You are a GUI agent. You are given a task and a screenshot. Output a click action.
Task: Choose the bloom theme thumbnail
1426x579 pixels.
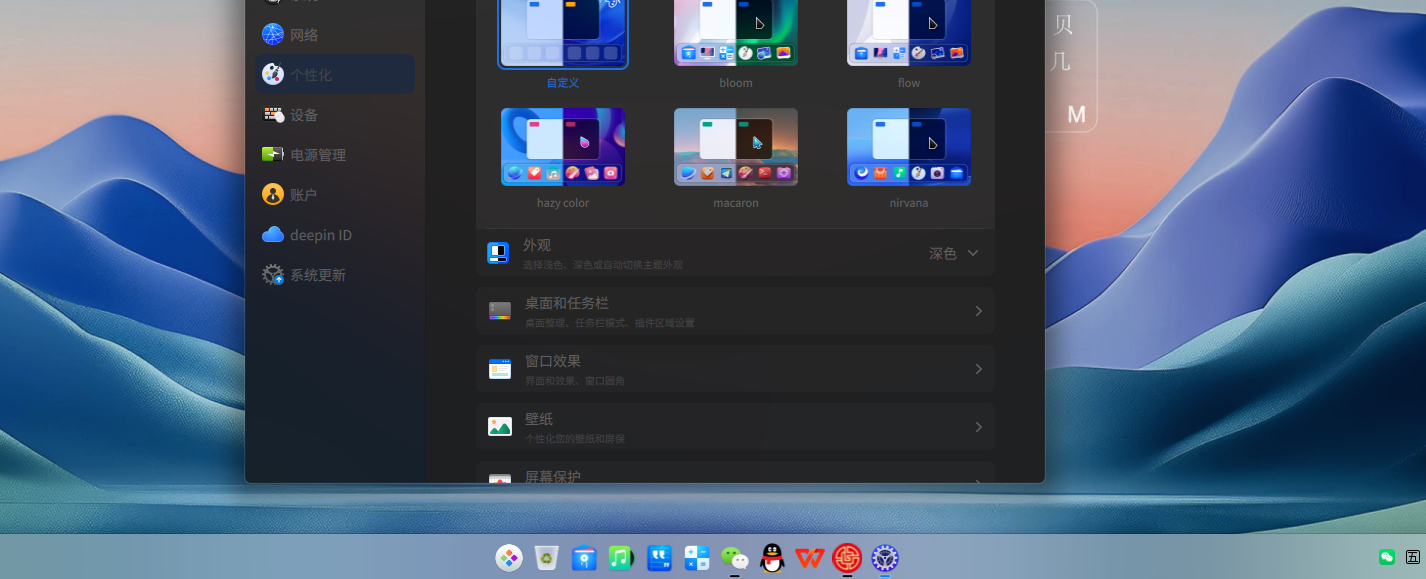(x=736, y=32)
